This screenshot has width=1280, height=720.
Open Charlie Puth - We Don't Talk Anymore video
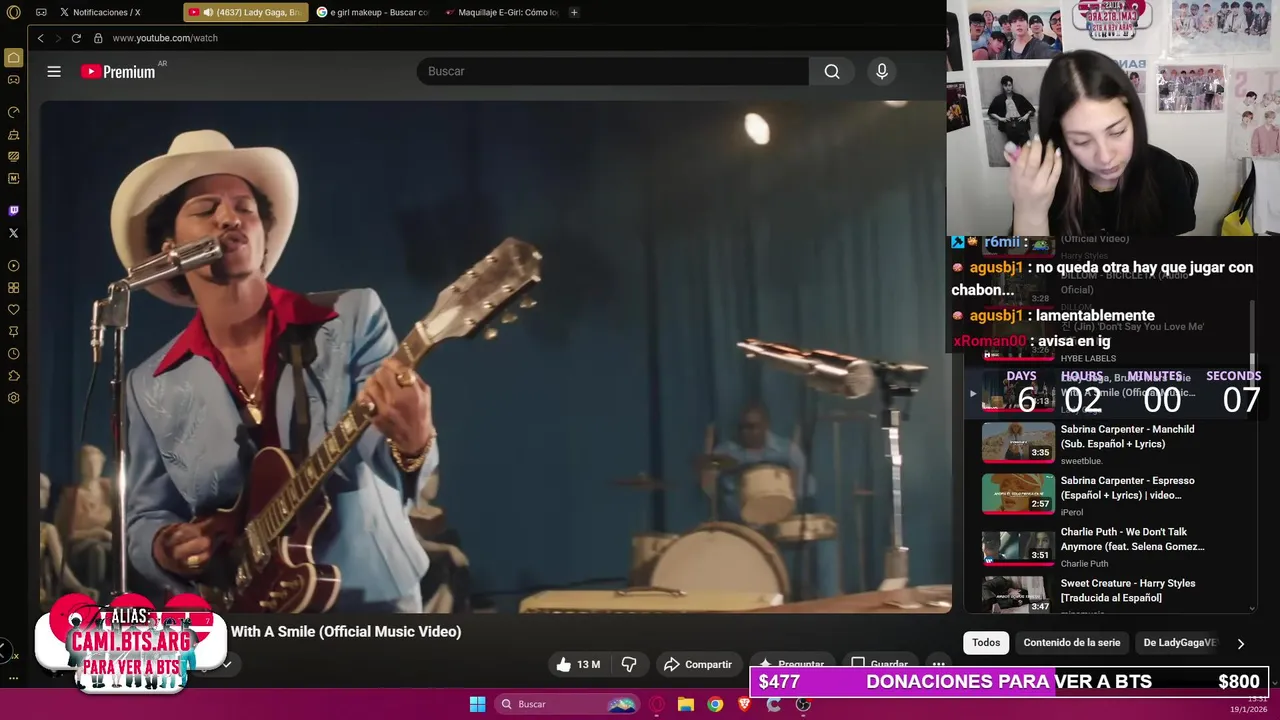pyautogui.click(x=1095, y=546)
